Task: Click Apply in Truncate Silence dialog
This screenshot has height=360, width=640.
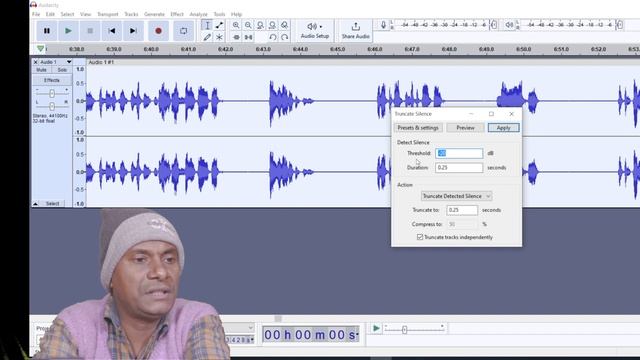Action: pyautogui.click(x=503, y=128)
